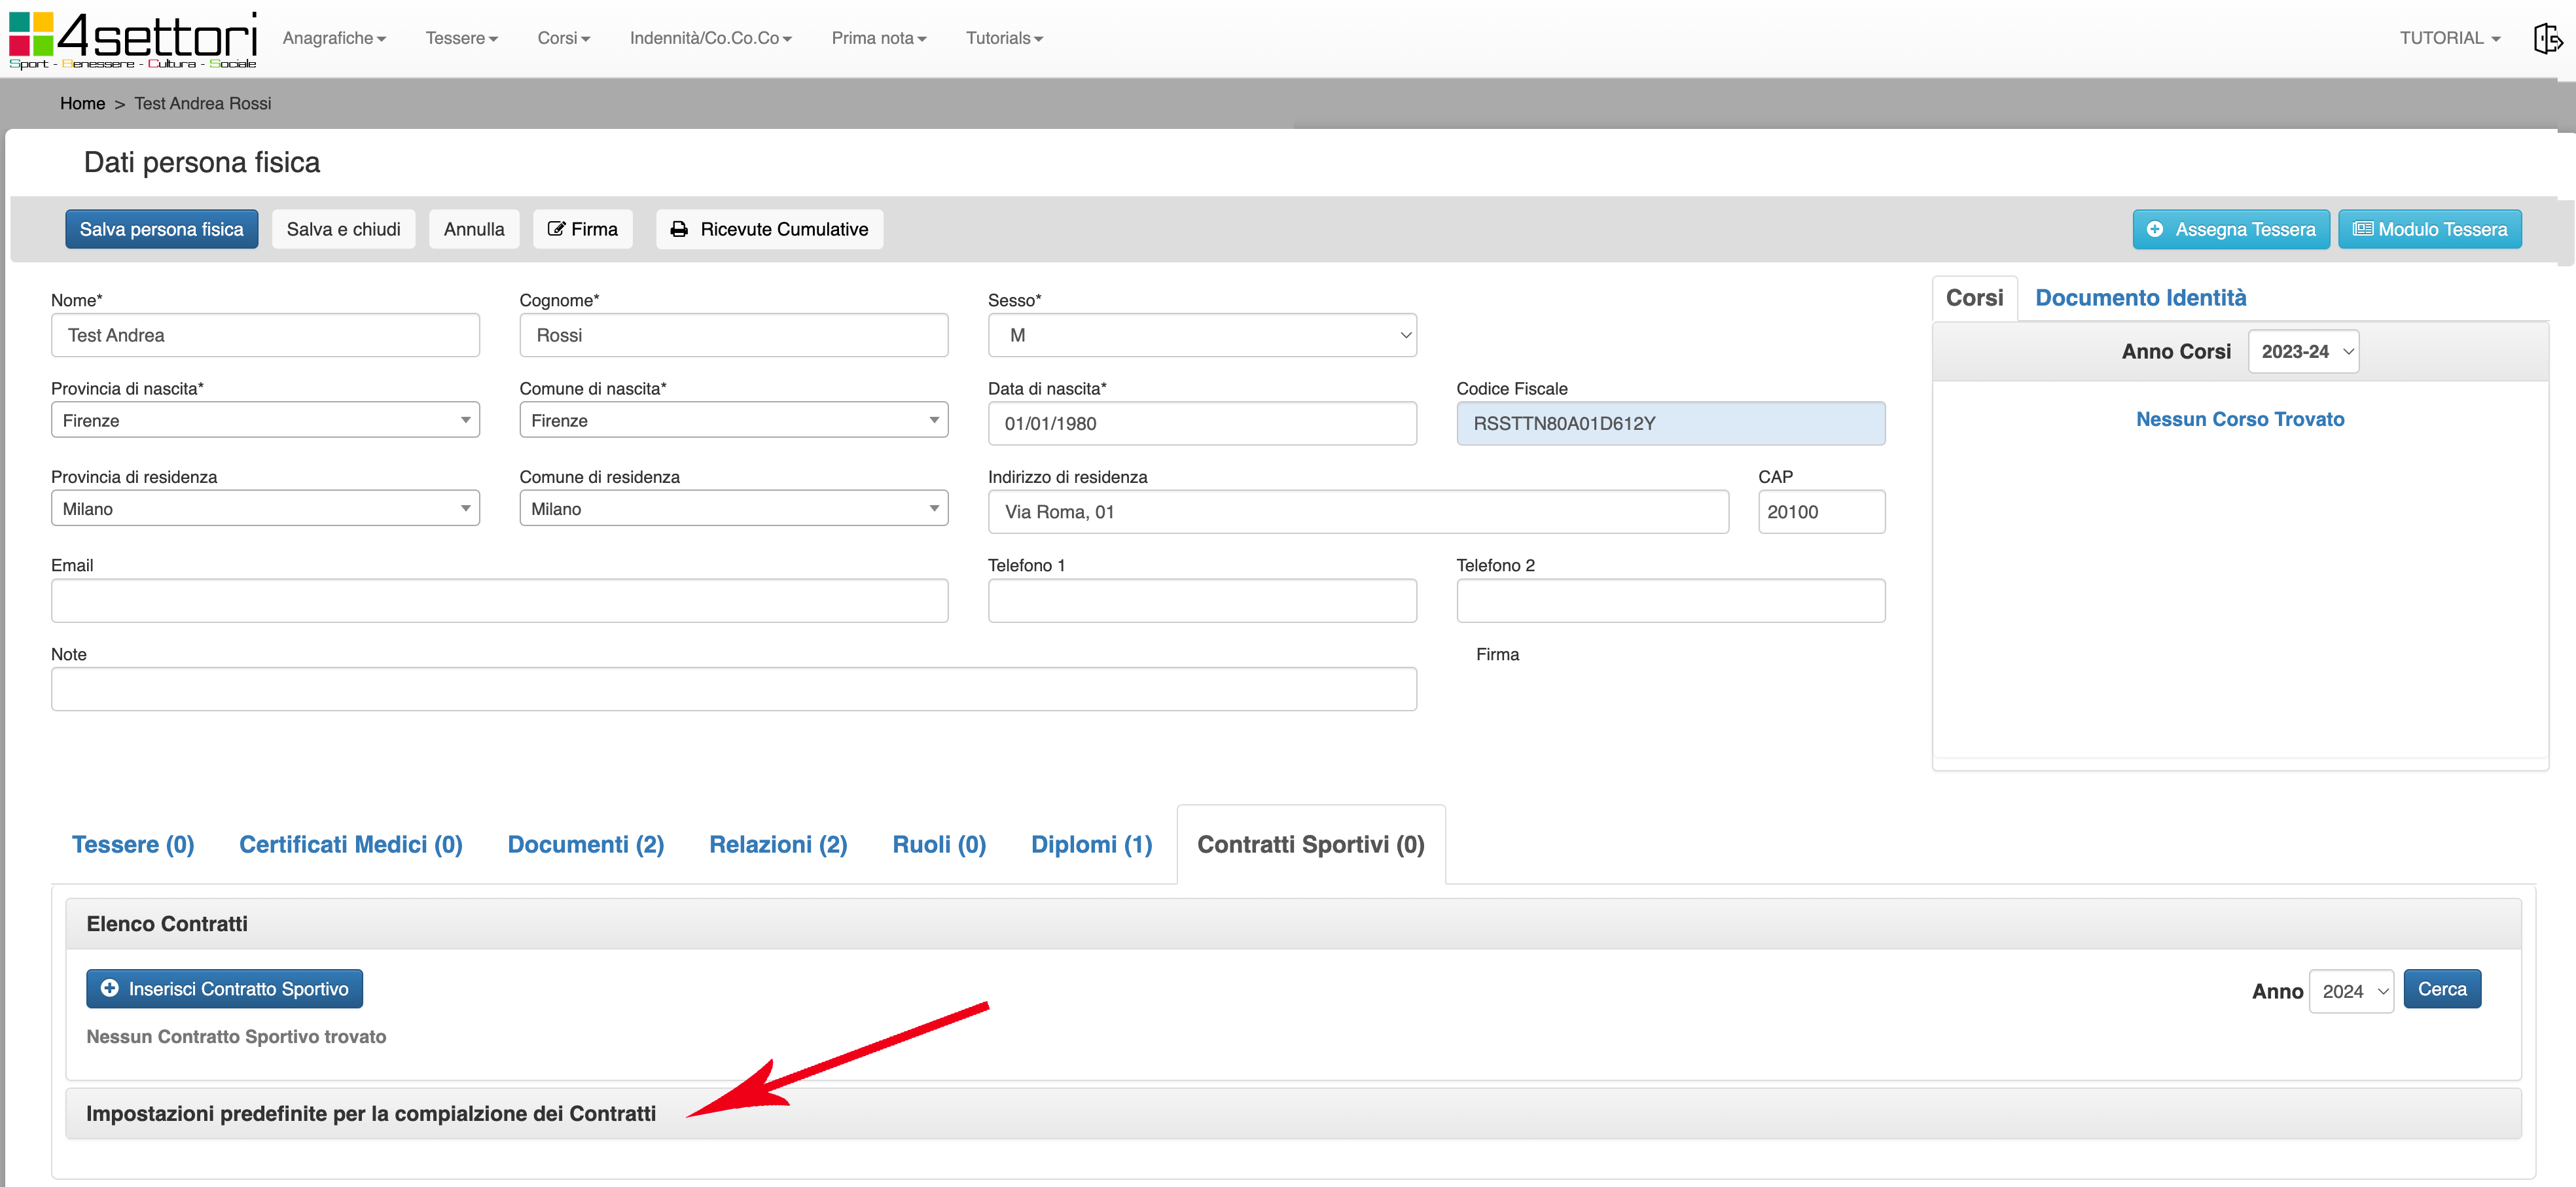2576x1187 pixels.
Task: Click the Home breadcrumb link
Action: click(82, 103)
